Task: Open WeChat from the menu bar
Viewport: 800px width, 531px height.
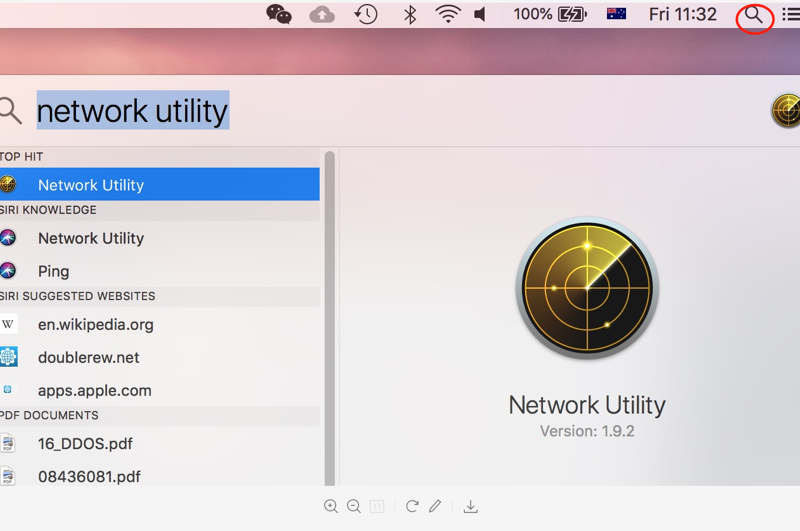Action: tap(279, 14)
